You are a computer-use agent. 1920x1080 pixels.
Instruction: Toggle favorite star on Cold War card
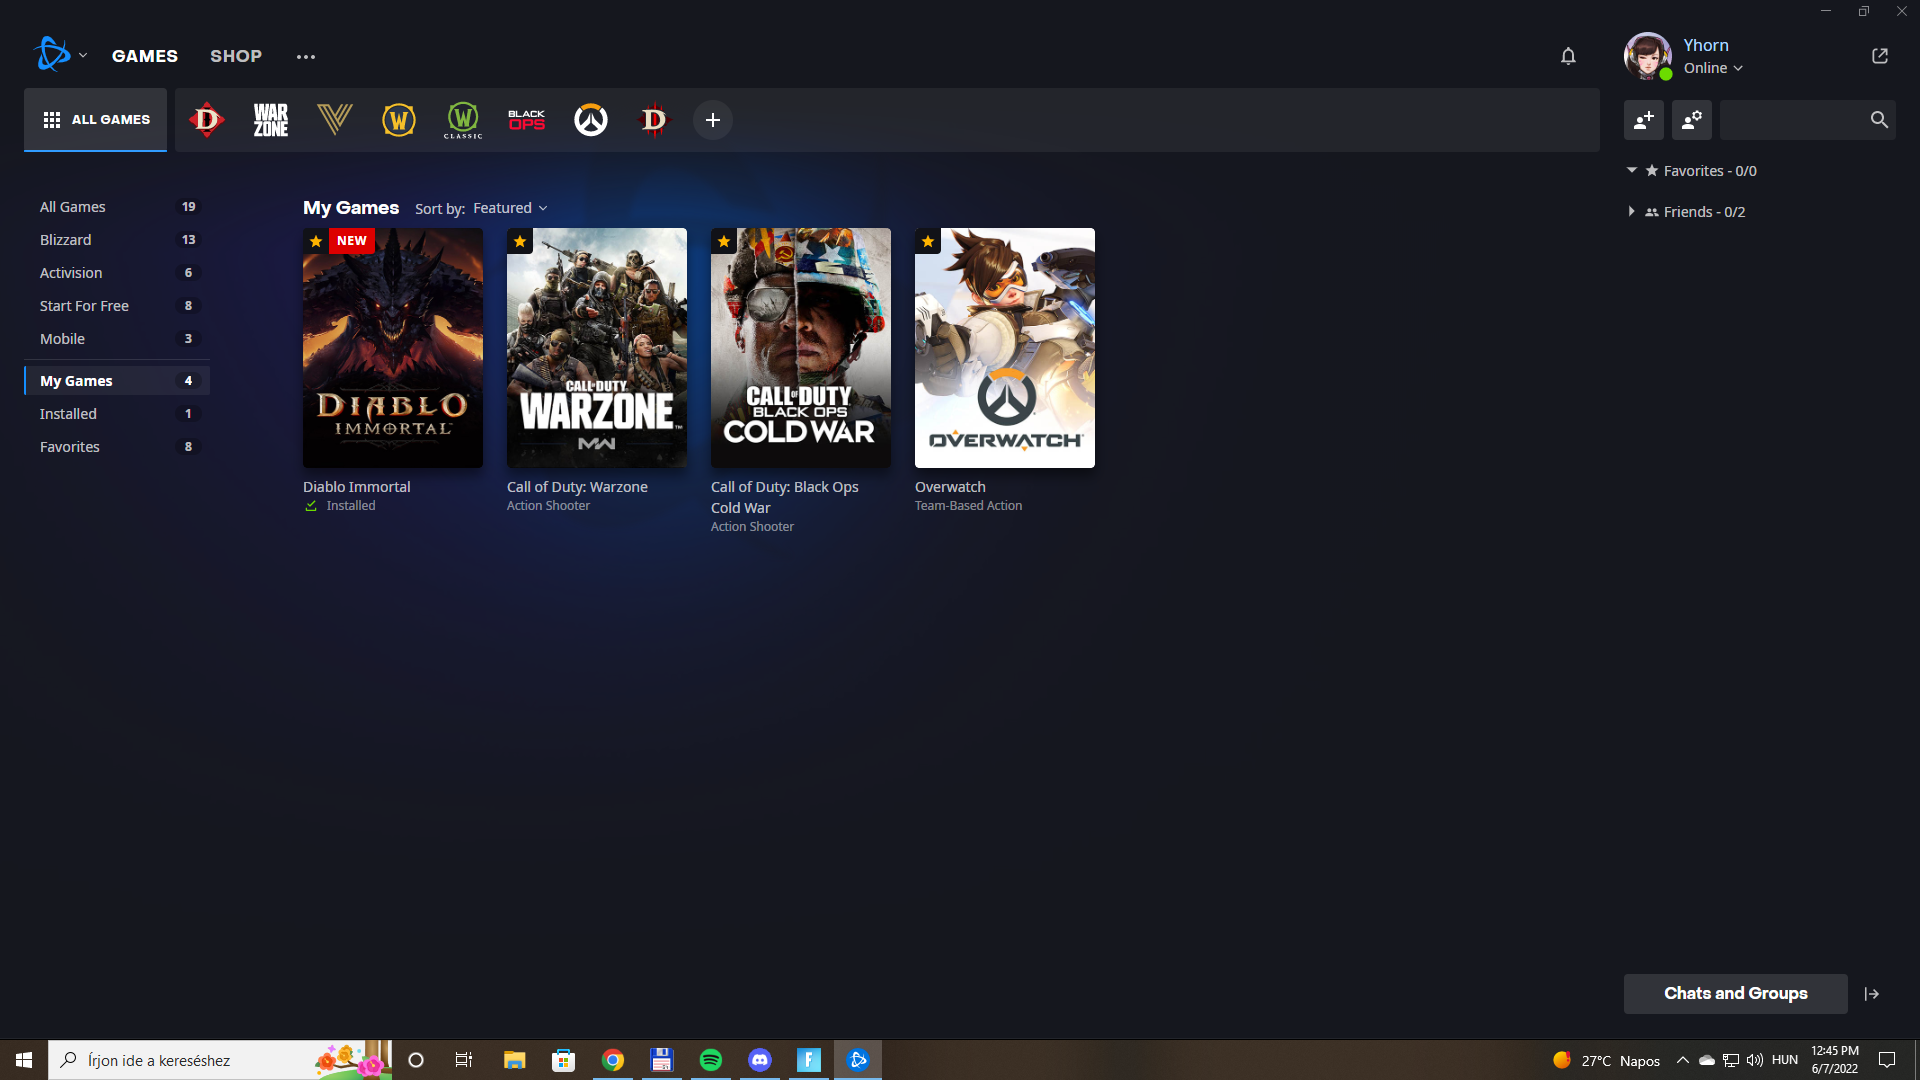(x=724, y=241)
